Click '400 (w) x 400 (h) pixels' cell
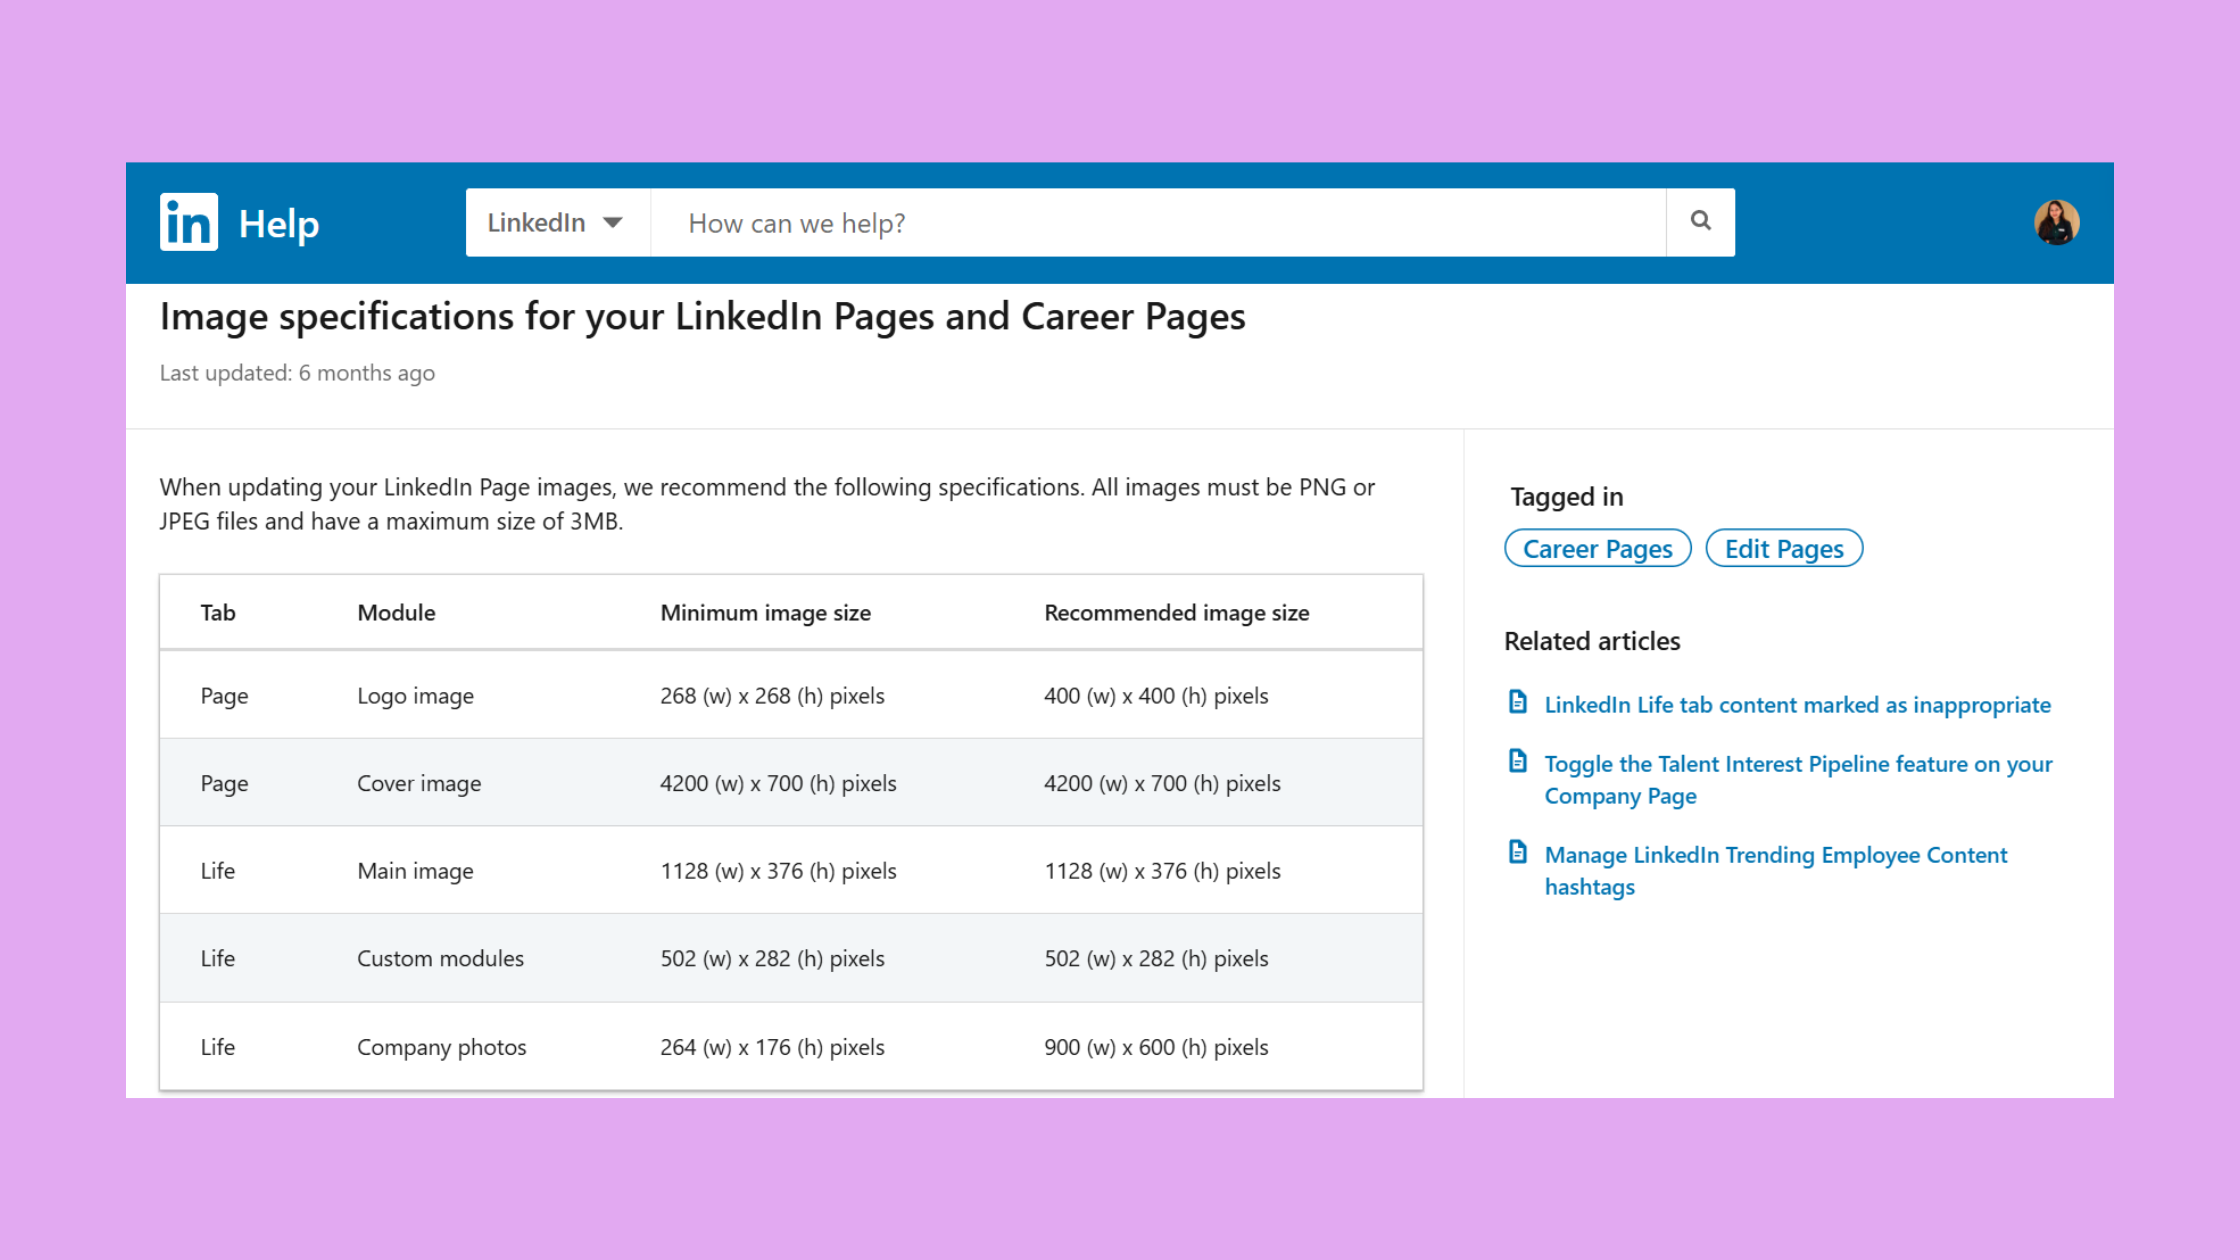Image resolution: width=2240 pixels, height=1260 pixels. point(1156,696)
